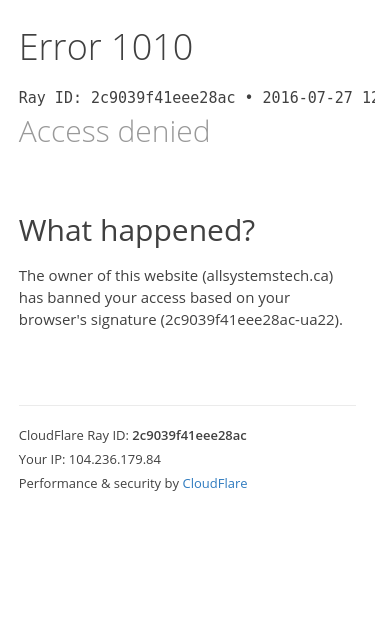Click the date 2016-07-27 in header

[307, 98]
